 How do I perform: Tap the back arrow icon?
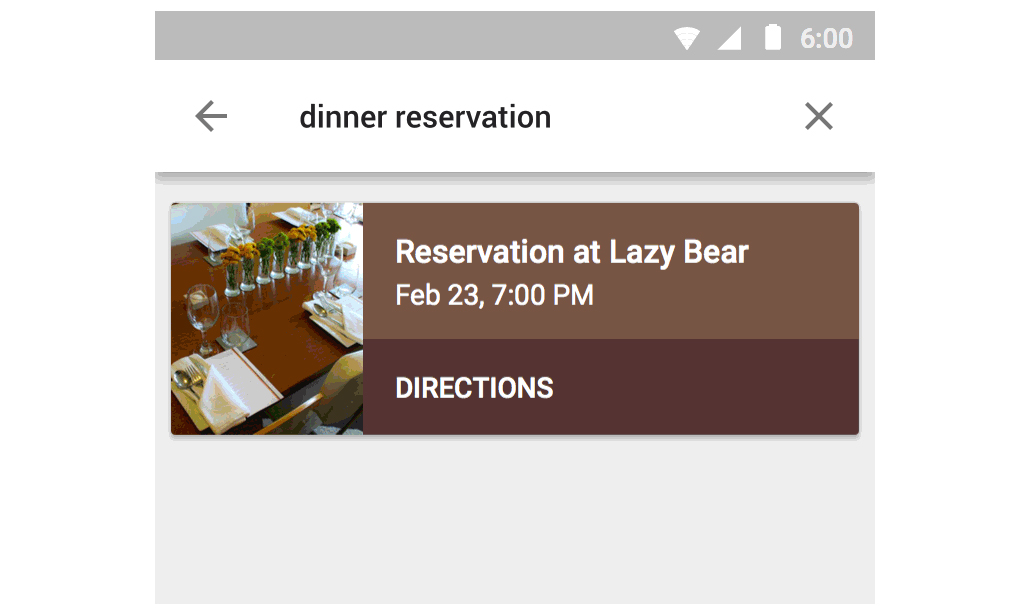click(x=211, y=117)
